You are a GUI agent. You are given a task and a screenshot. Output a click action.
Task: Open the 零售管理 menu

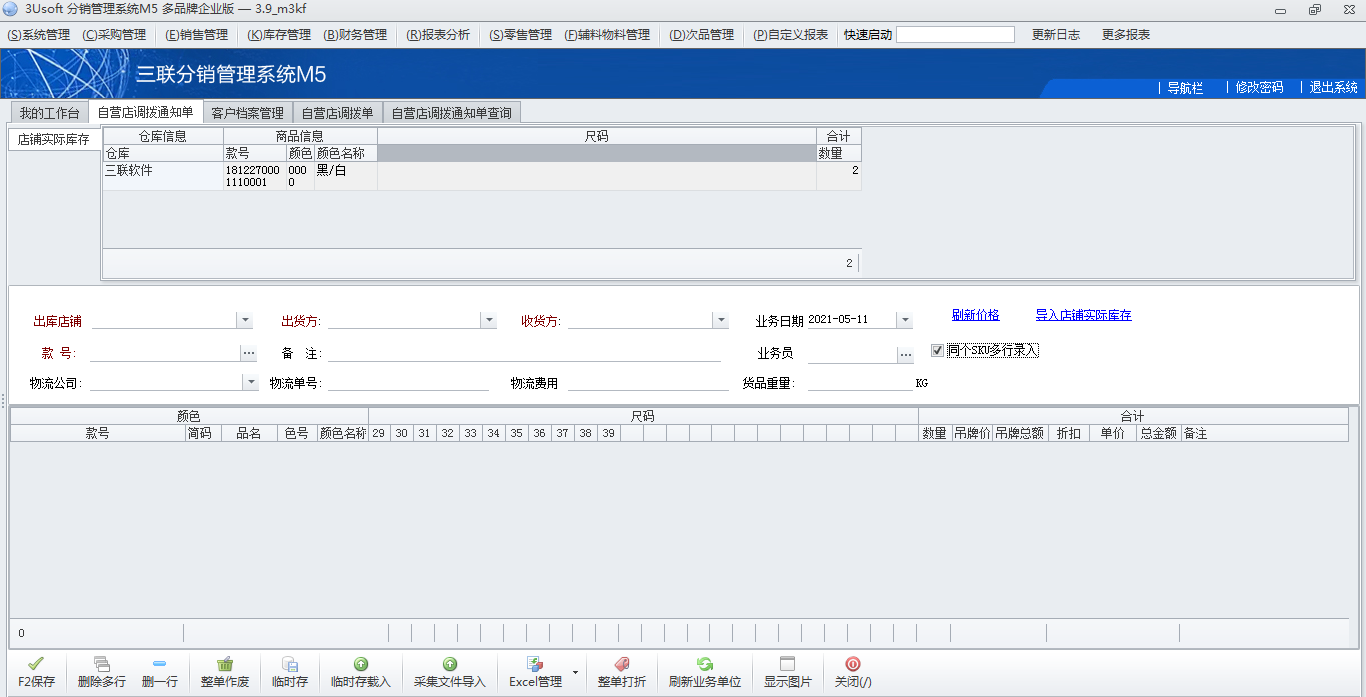click(520, 34)
